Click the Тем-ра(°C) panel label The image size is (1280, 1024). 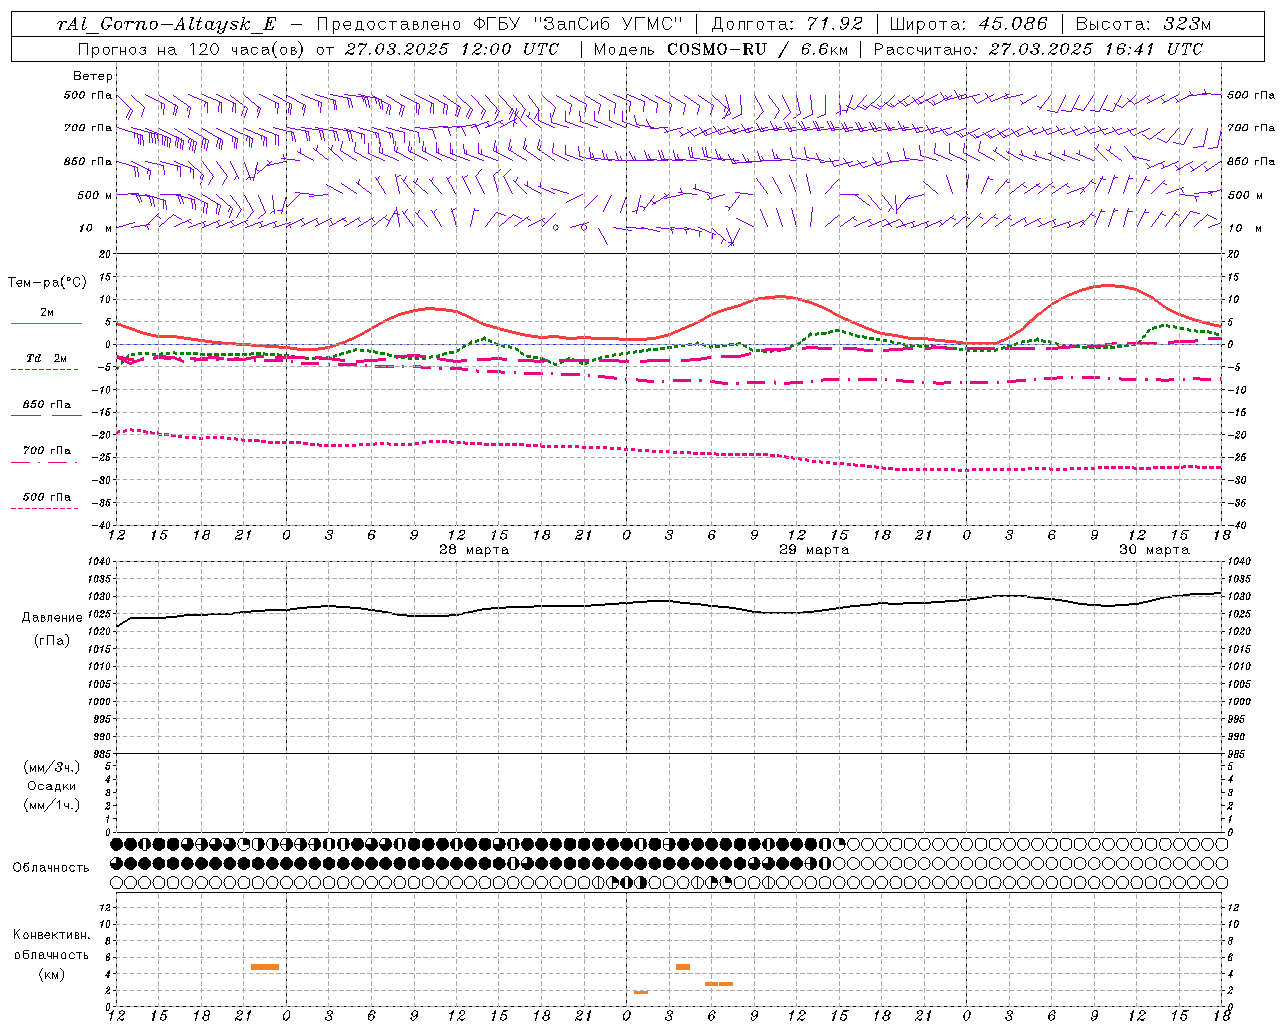pyautogui.click(x=47, y=283)
